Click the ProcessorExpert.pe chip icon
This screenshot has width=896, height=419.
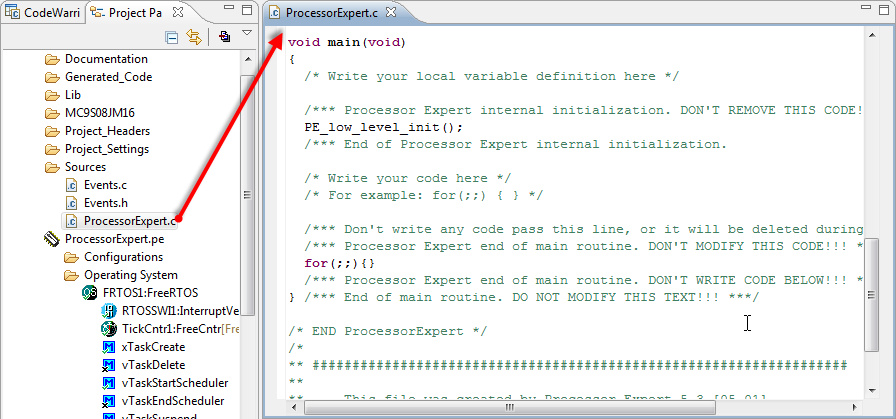pos(52,239)
